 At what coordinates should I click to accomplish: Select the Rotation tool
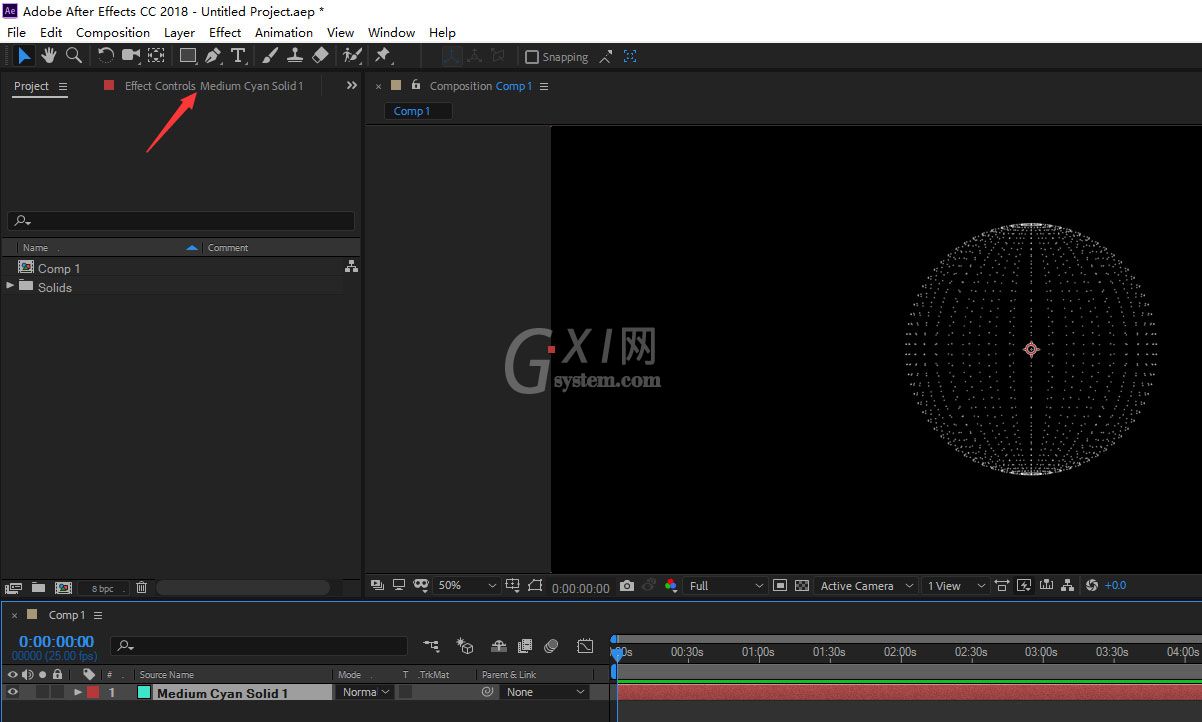[x=105, y=56]
